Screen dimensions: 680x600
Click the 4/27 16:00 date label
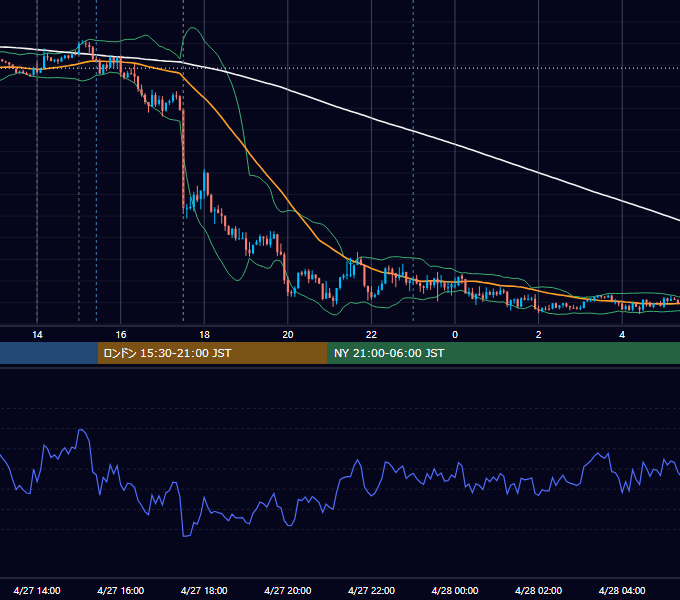(121, 590)
